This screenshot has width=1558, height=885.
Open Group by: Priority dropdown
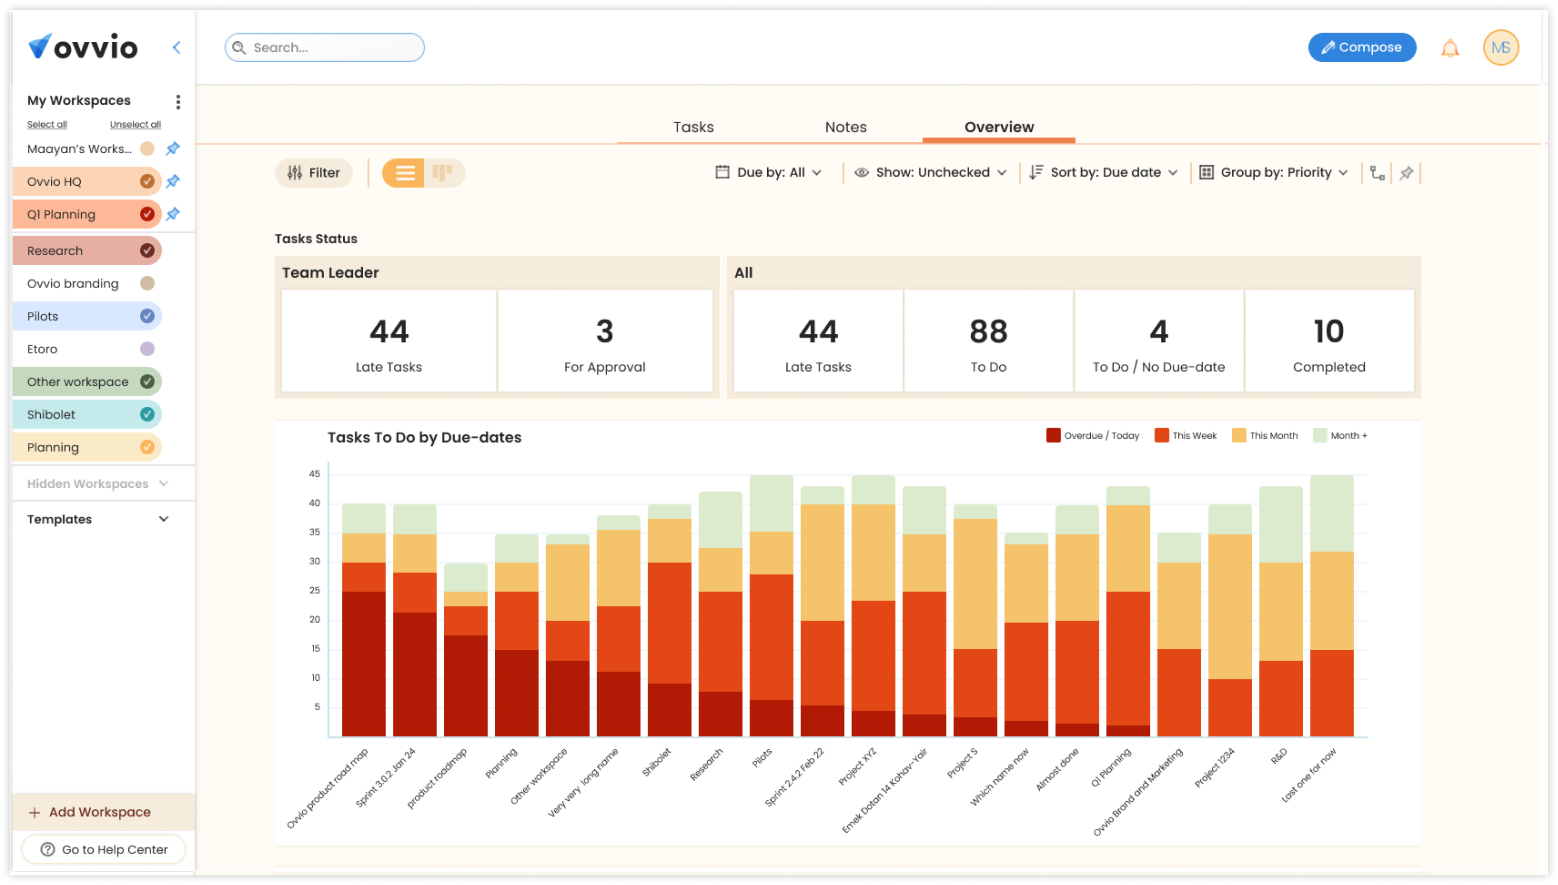(1274, 172)
